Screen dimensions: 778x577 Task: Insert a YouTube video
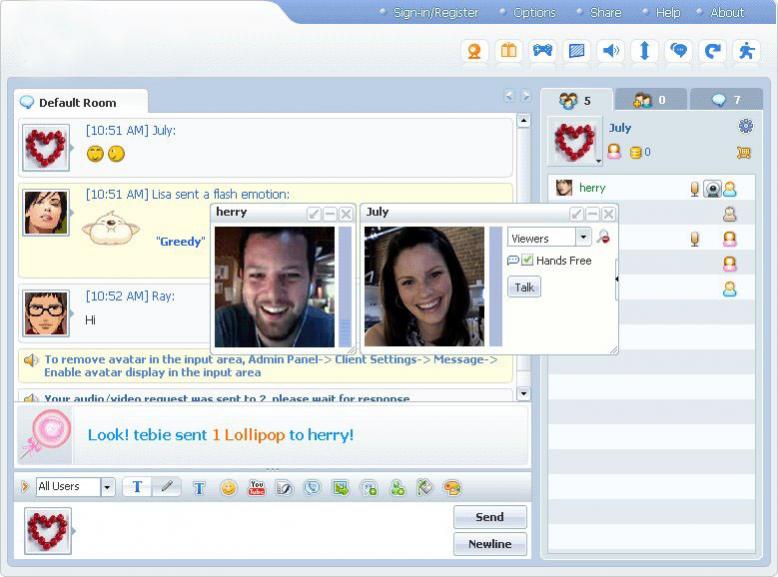point(257,488)
